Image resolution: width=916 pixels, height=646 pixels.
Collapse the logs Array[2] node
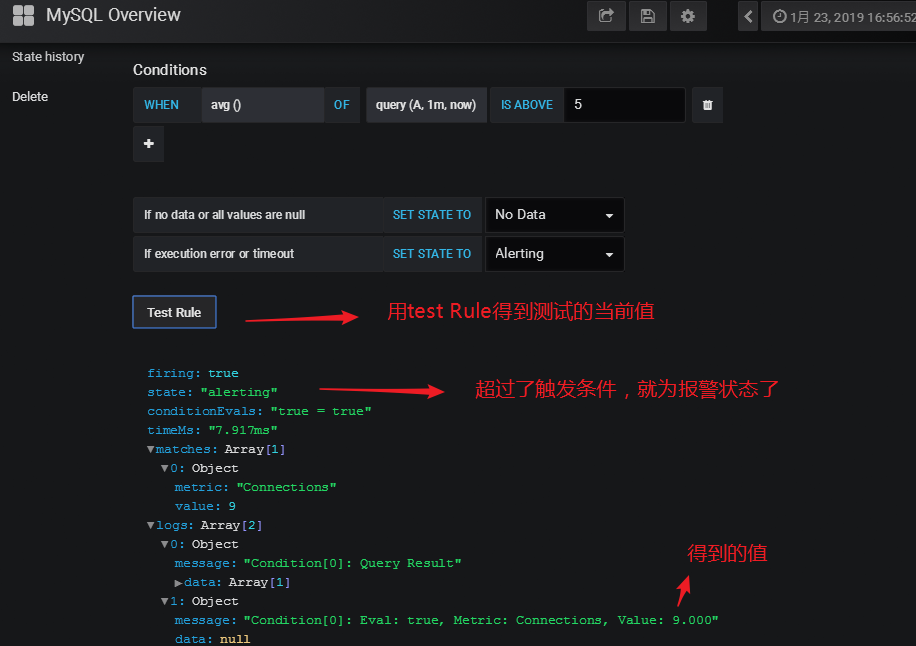coord(151,526)
